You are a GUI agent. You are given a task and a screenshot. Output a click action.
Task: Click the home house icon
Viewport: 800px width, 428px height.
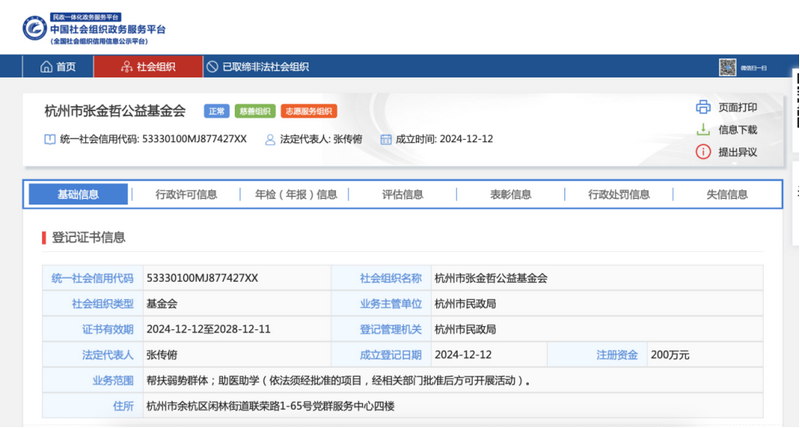46,67
